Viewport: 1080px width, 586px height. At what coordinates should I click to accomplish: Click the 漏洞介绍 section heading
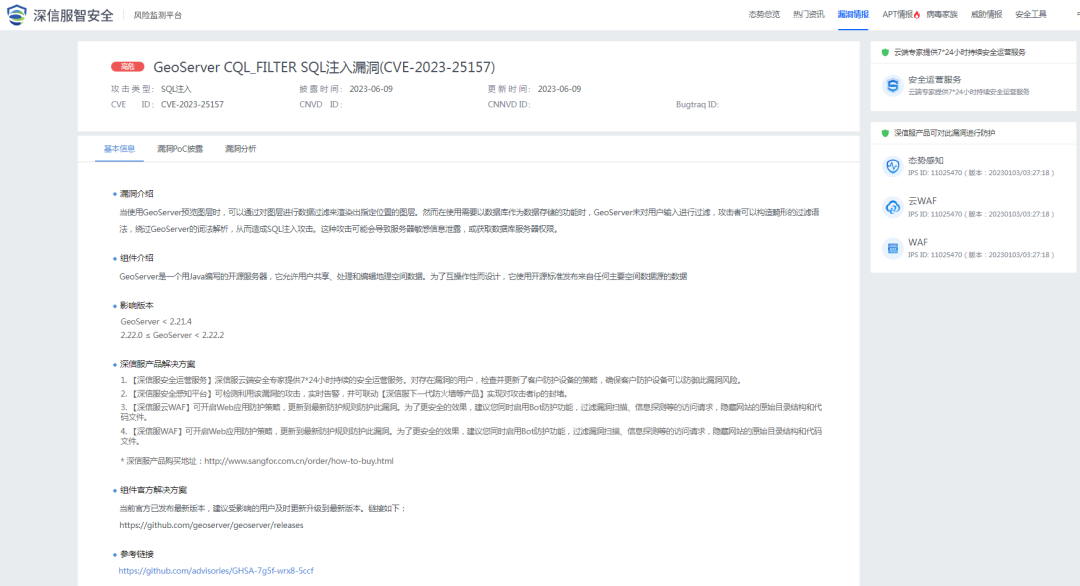[x=136, y=194]
